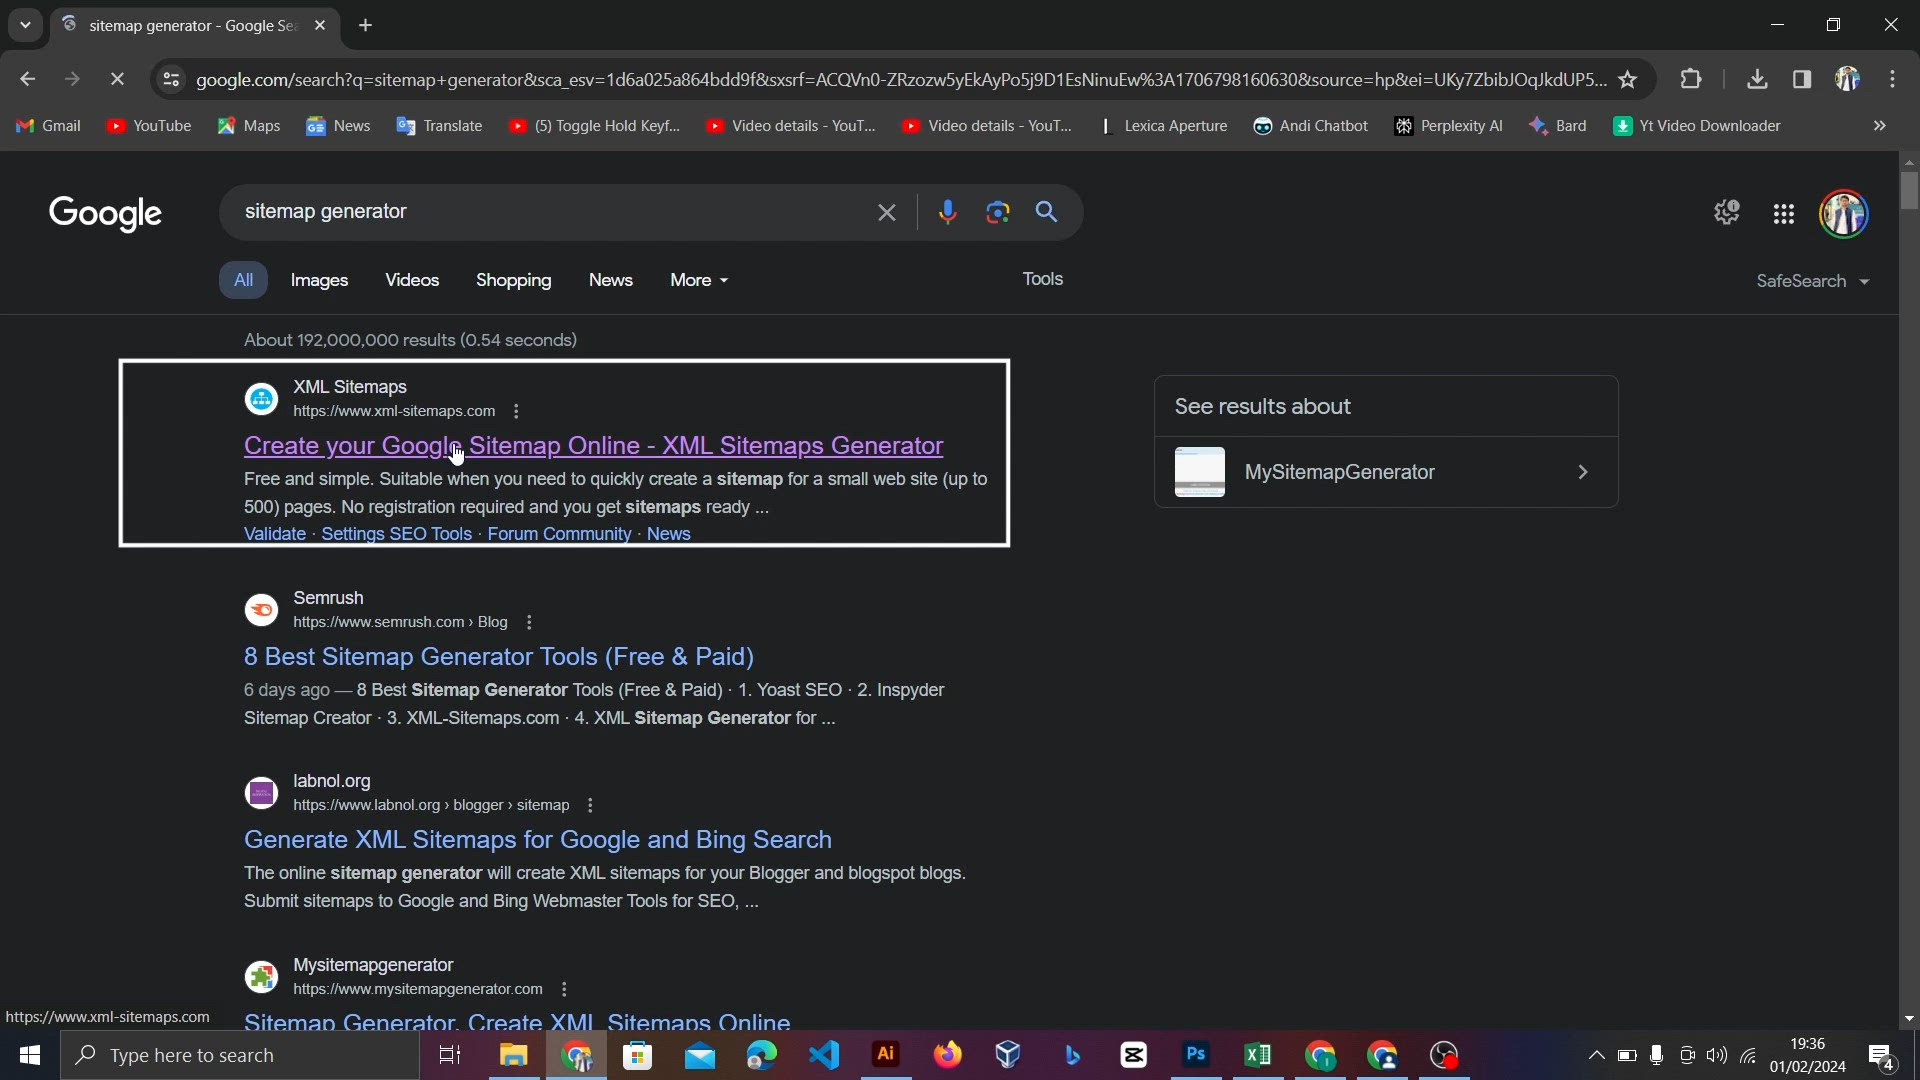Viewport: 1920px width, 1080px height.
Task: Open a new browser tab
Action: tap(366, 25)
